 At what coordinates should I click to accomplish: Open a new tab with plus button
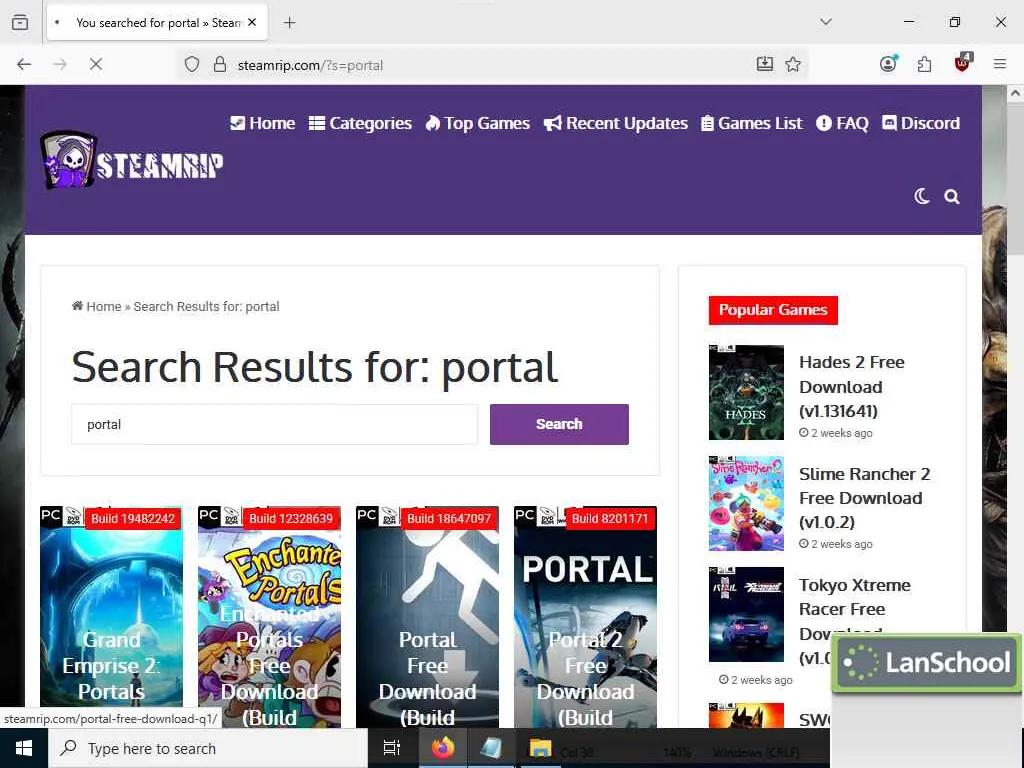pos(289,23)
